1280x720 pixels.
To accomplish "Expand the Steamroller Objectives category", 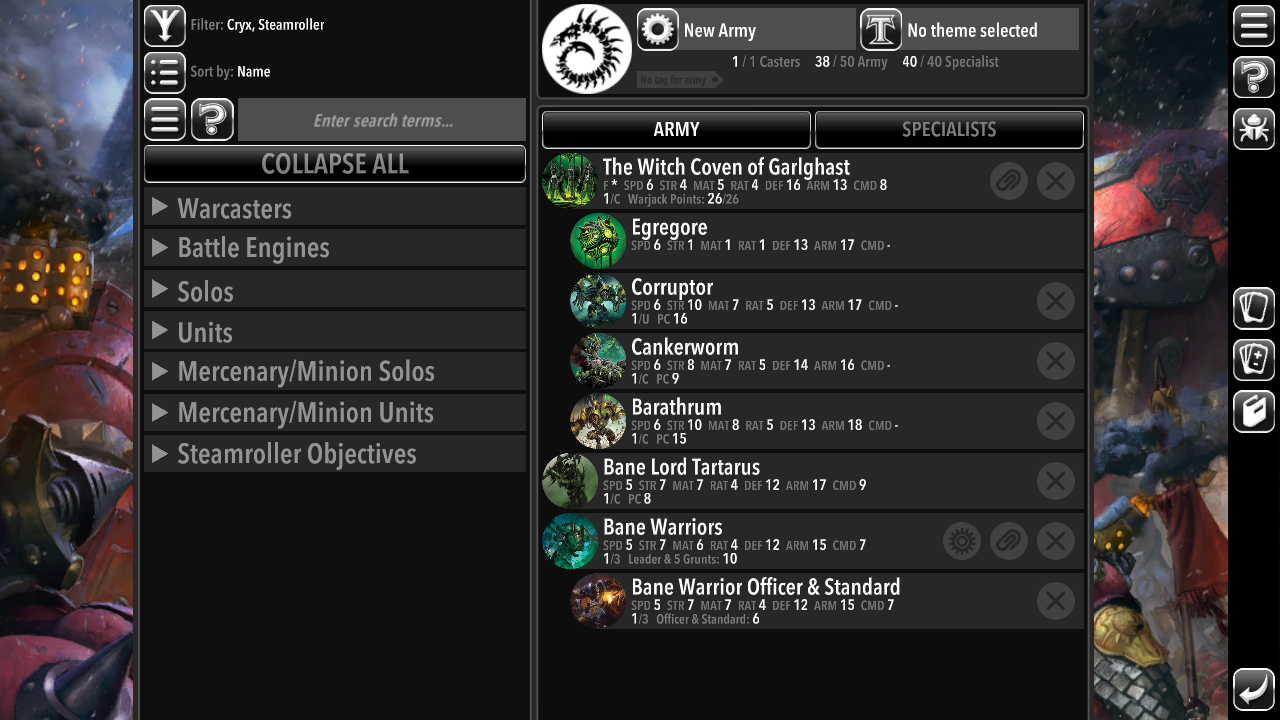I will coord(335,454).
